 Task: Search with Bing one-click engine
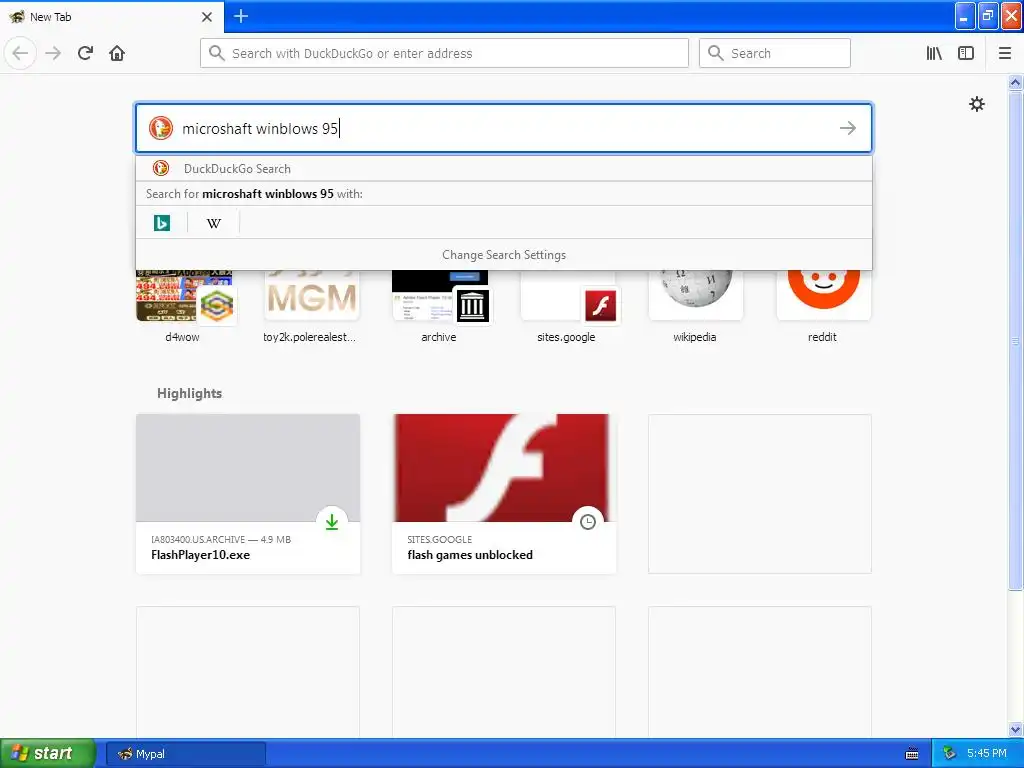[x=161, y=223]
